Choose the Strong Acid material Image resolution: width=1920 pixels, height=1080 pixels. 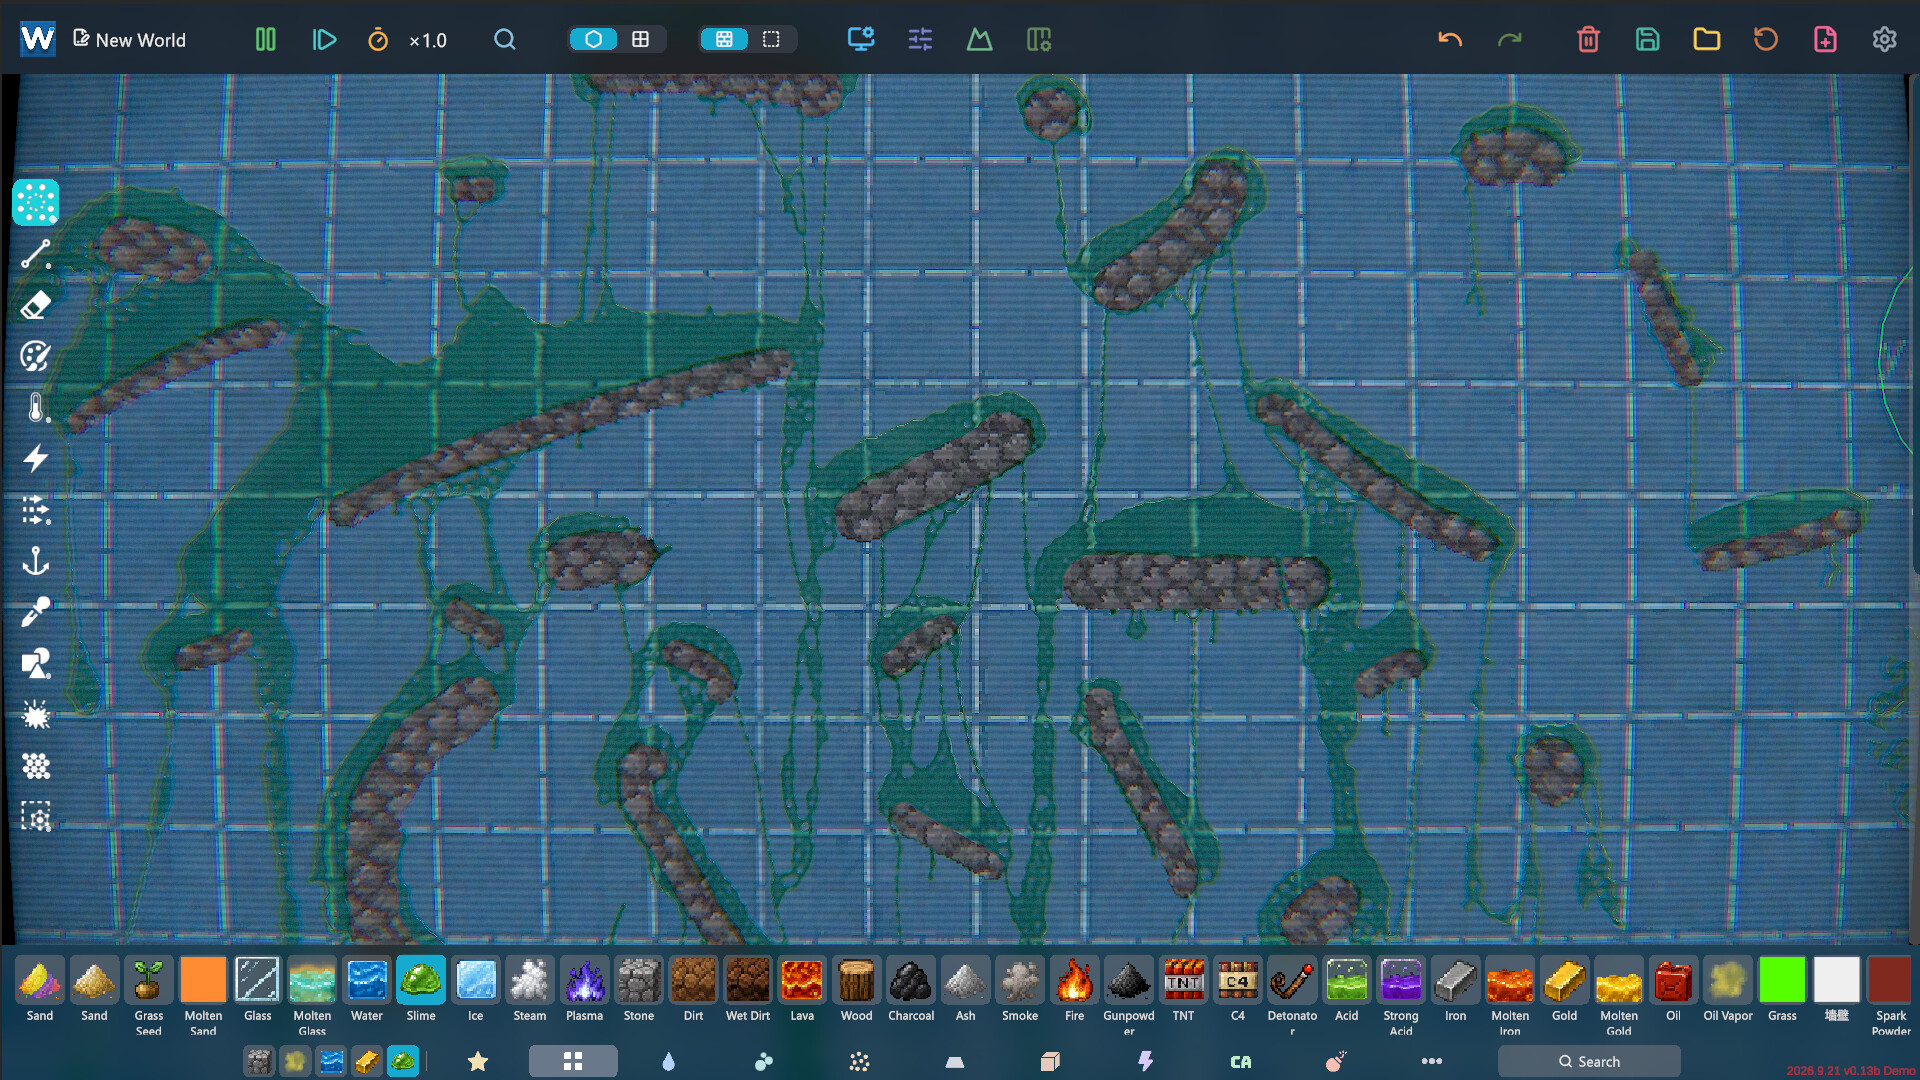pyautogui.click(x=1401, y=995)
